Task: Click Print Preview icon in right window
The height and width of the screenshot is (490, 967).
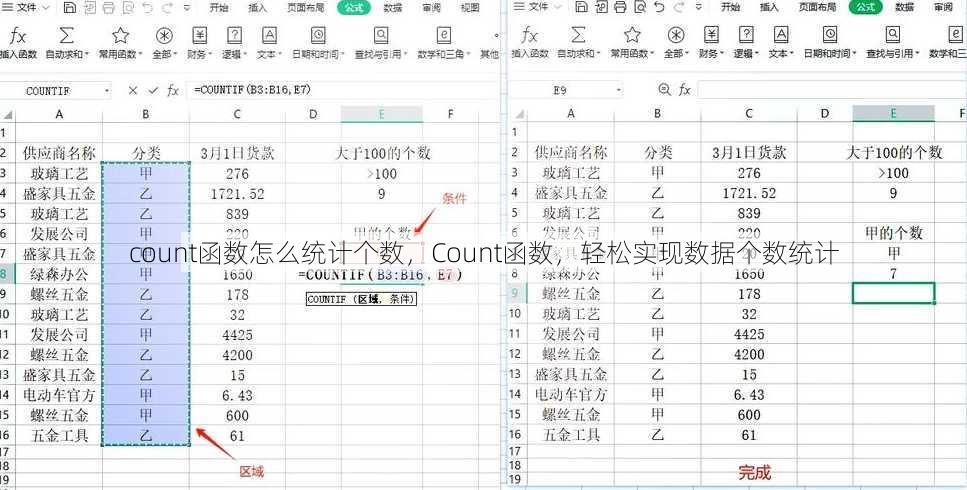Action: coord(640,7)
